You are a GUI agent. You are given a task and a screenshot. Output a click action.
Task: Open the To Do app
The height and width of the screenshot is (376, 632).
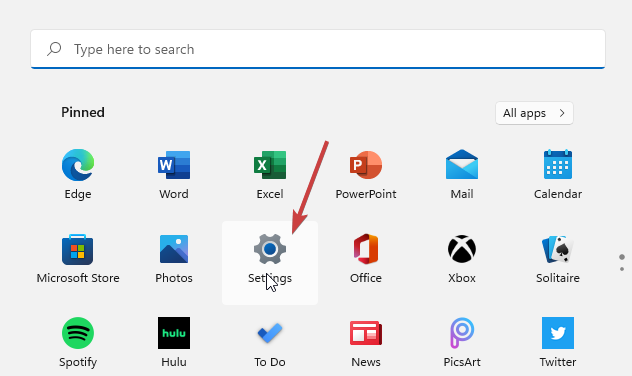pyautogui.click(x=270, y=333)
